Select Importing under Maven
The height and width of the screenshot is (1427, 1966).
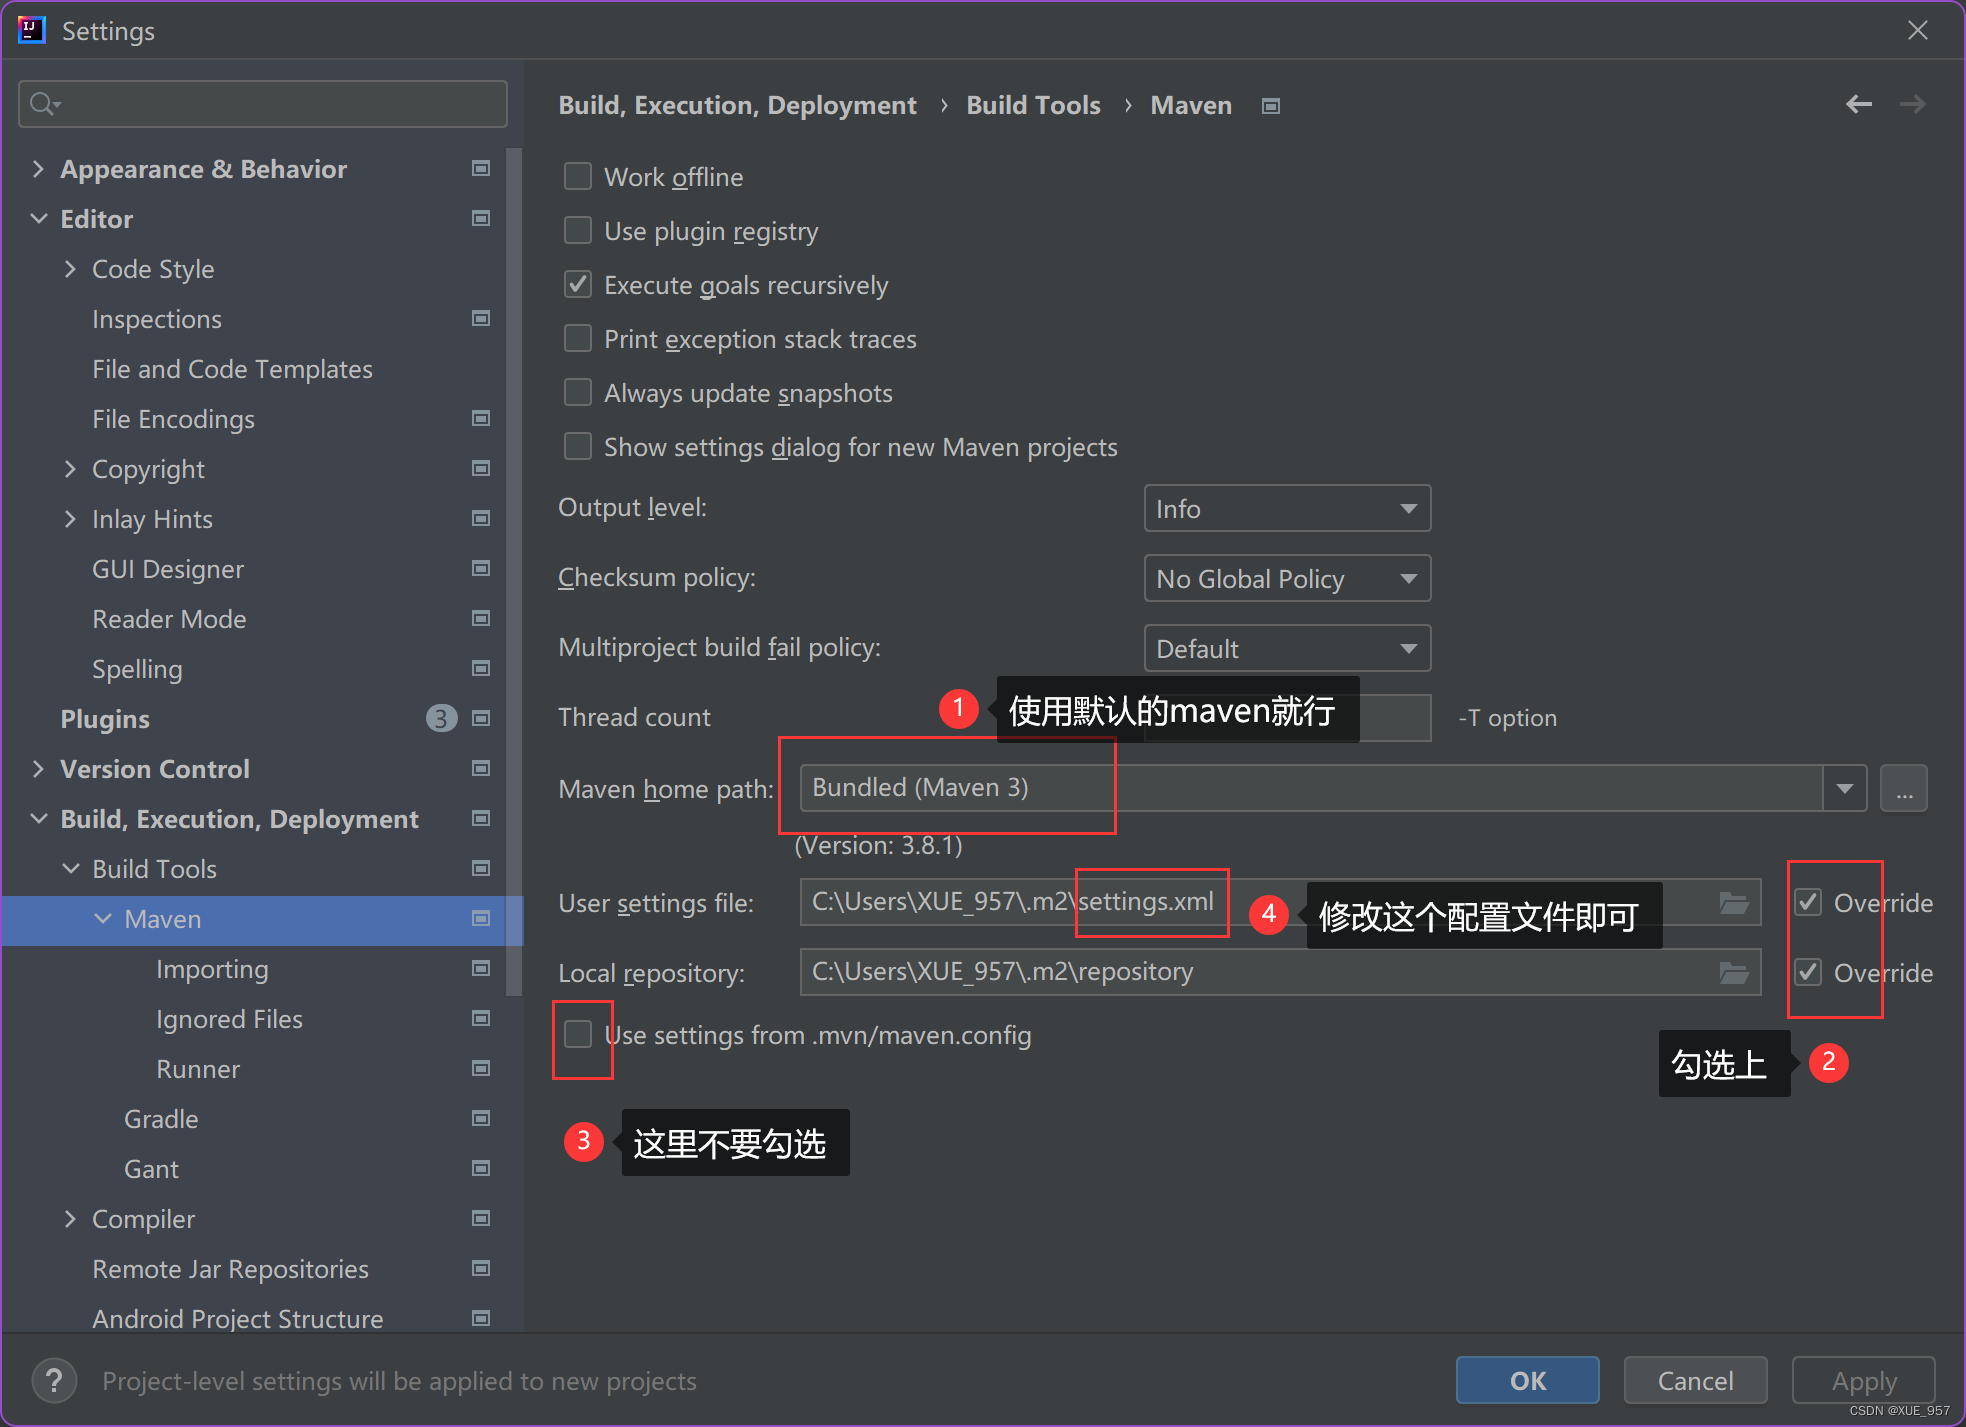[212, 969]
